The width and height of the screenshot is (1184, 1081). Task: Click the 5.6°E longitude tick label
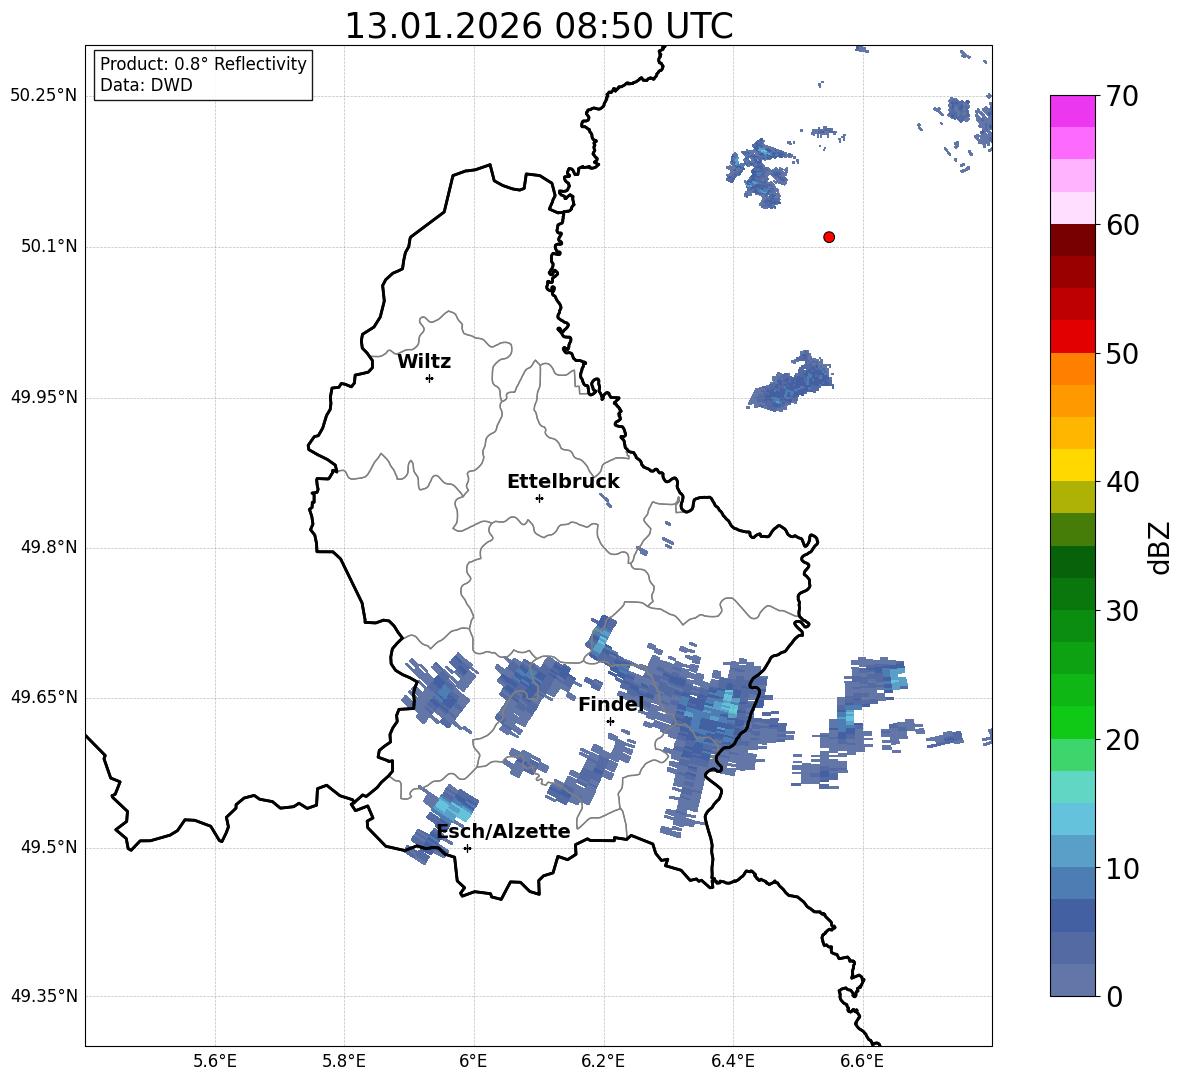(215, 1061)
